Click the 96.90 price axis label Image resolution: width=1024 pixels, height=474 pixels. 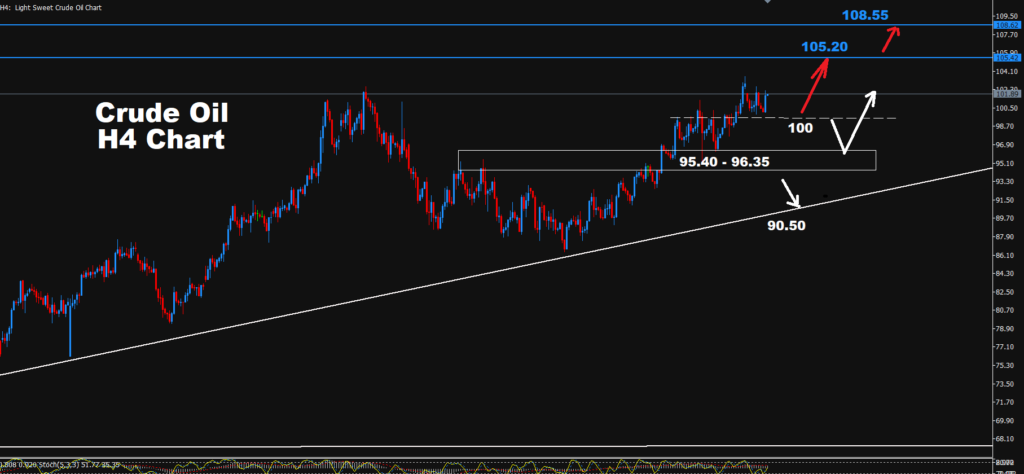coord(1006,144)
